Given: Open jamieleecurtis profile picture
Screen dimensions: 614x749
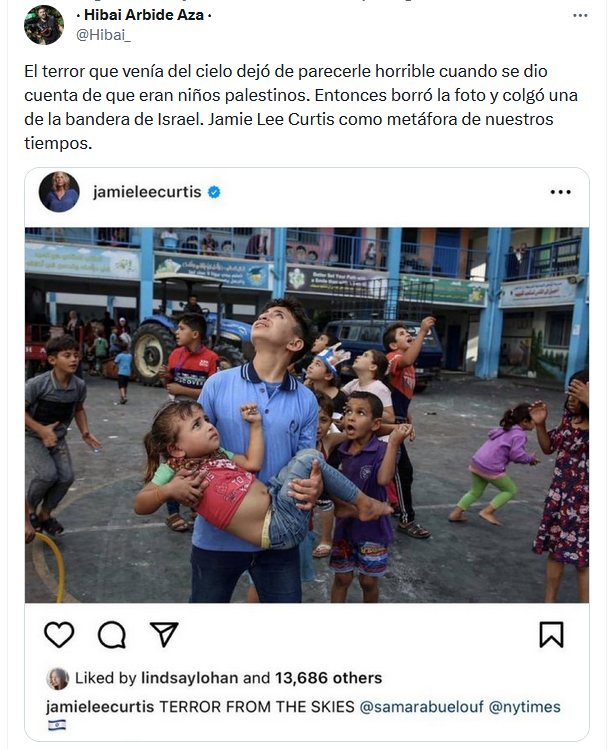Looking at the screenshot, I should [x=59, y=192].
